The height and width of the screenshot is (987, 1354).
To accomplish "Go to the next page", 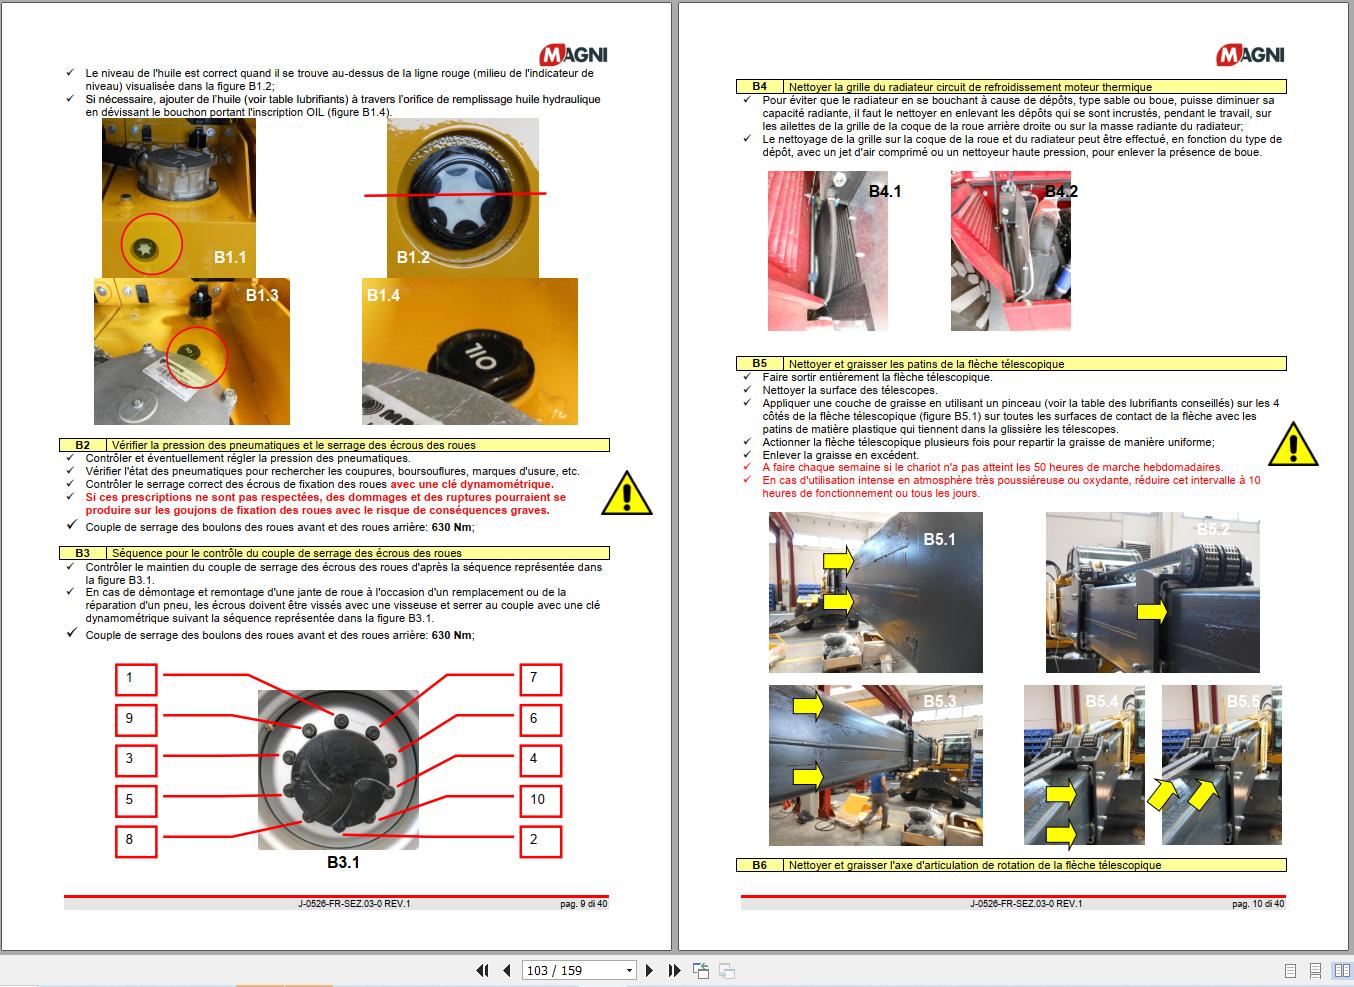I will click(650, 970).
